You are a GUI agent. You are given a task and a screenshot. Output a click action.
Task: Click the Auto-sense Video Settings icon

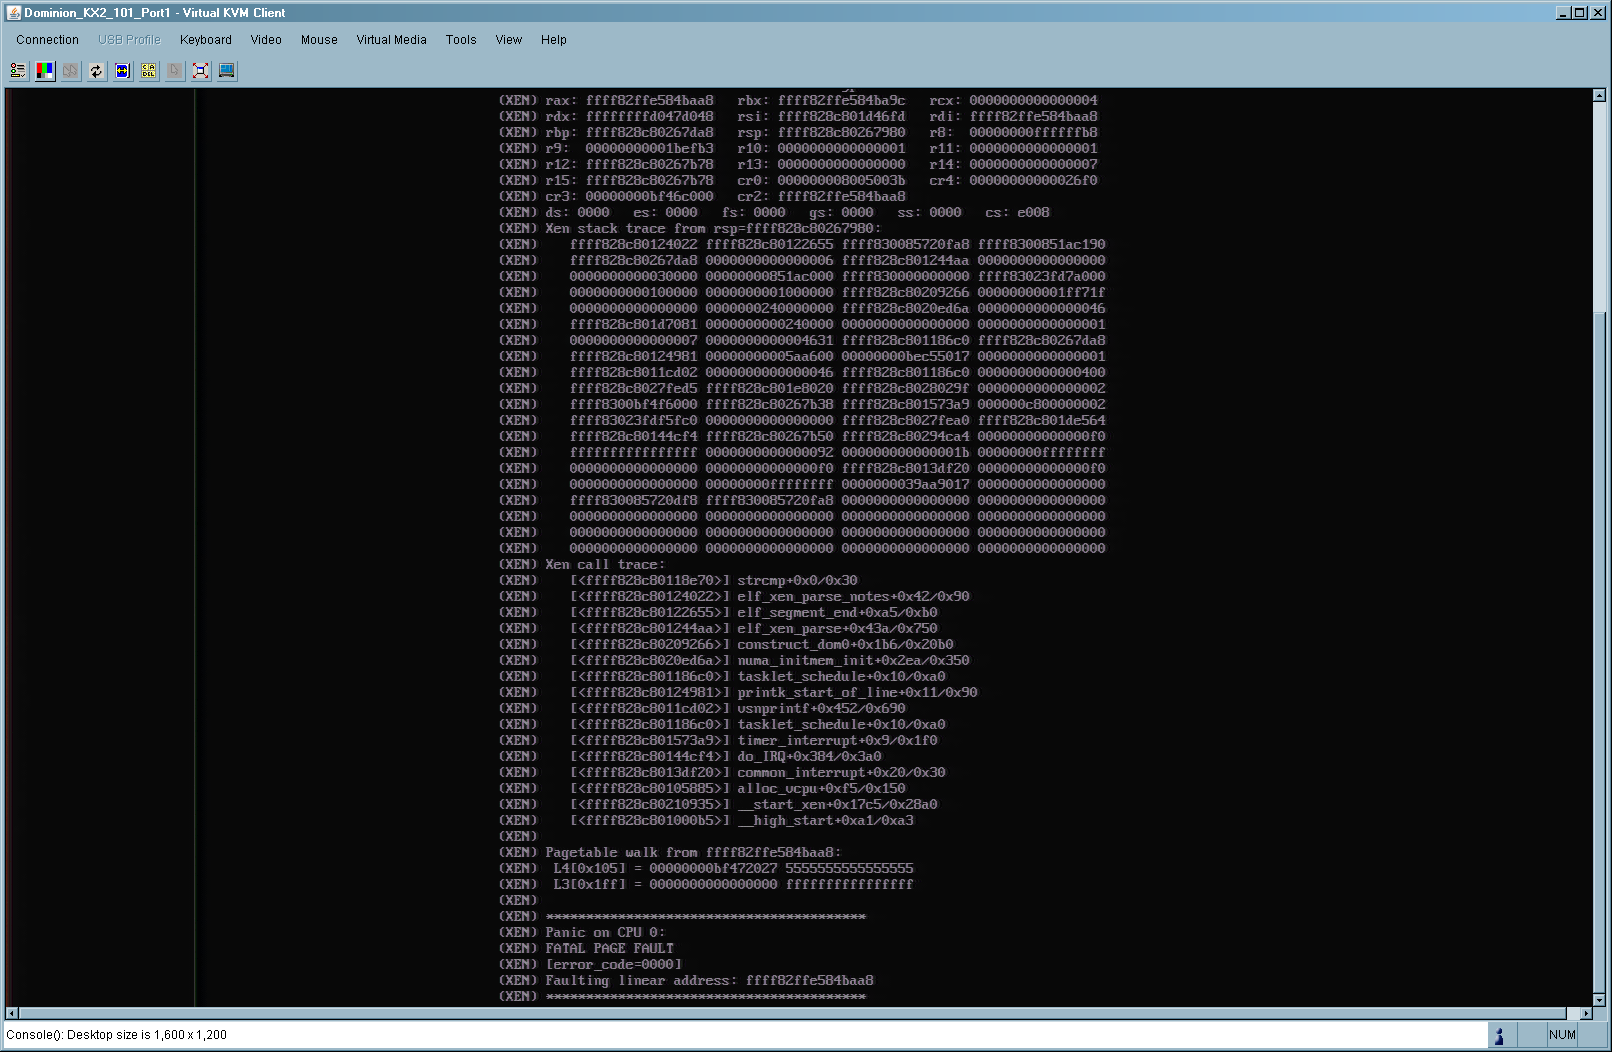122,71
